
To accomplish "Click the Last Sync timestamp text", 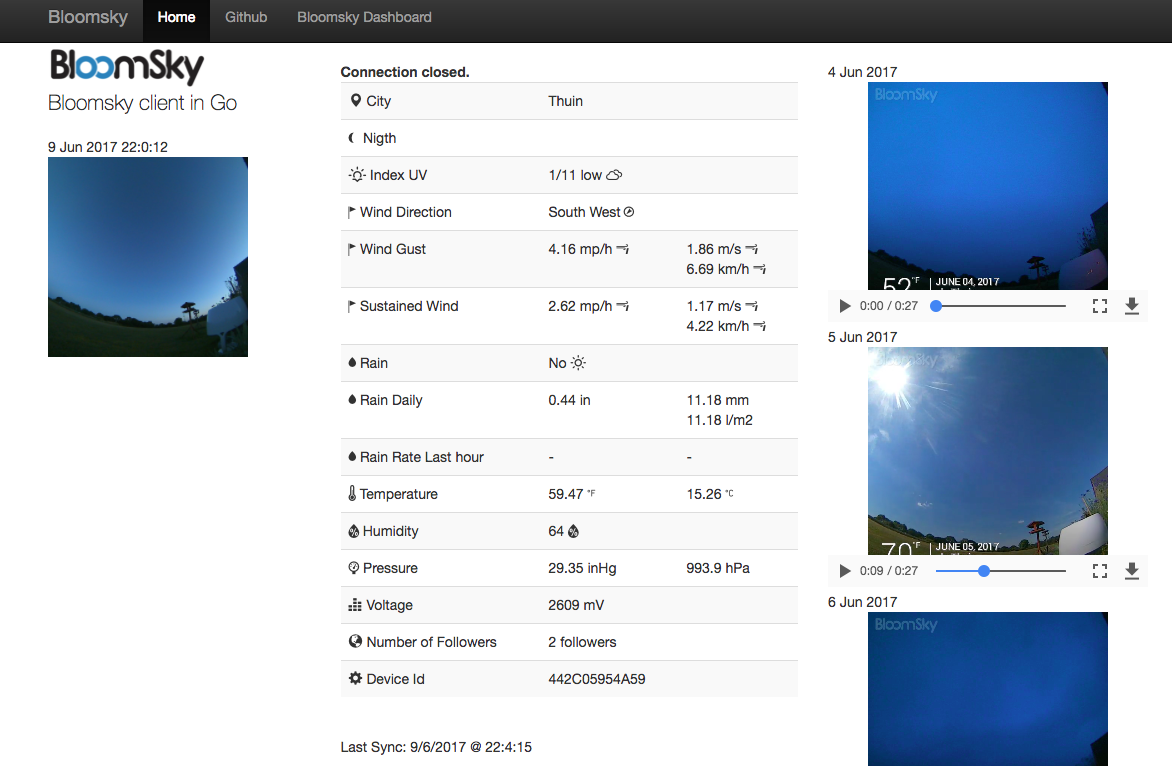I will (x=436, y=747).
